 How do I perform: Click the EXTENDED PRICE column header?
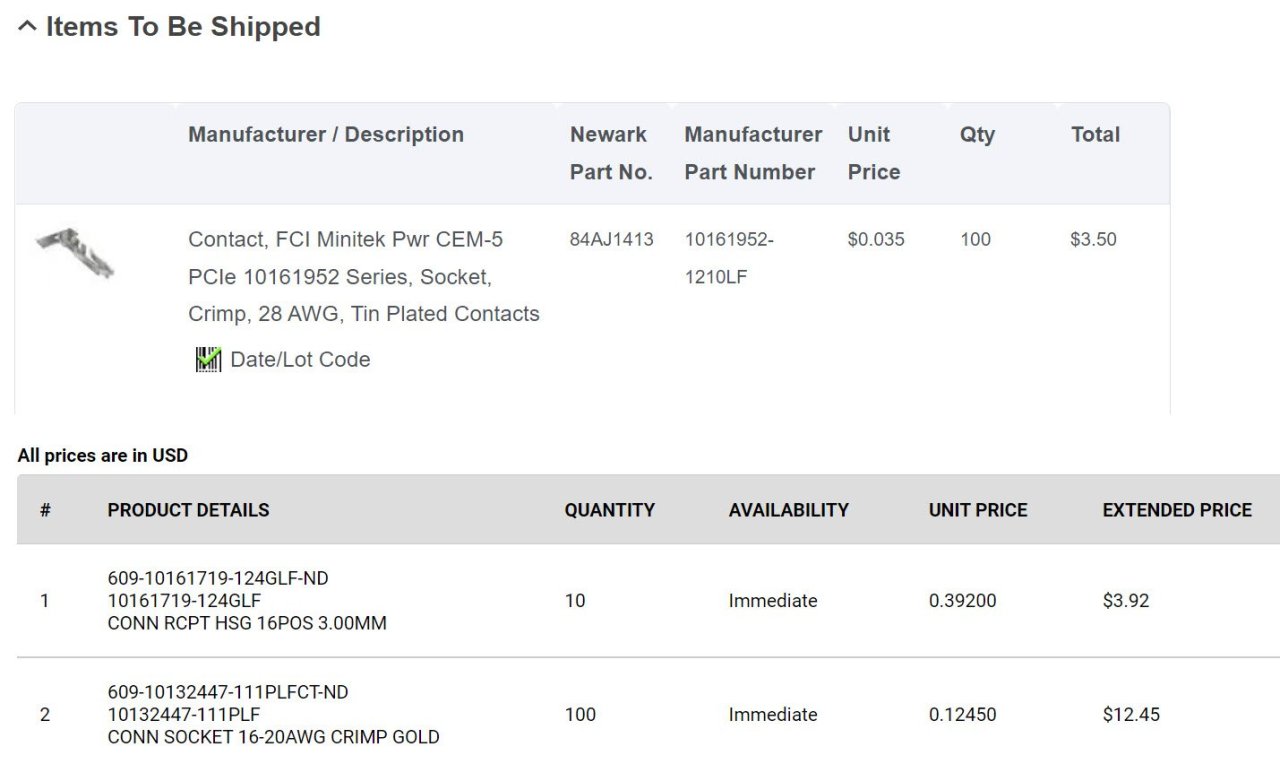pos(1177,510)
